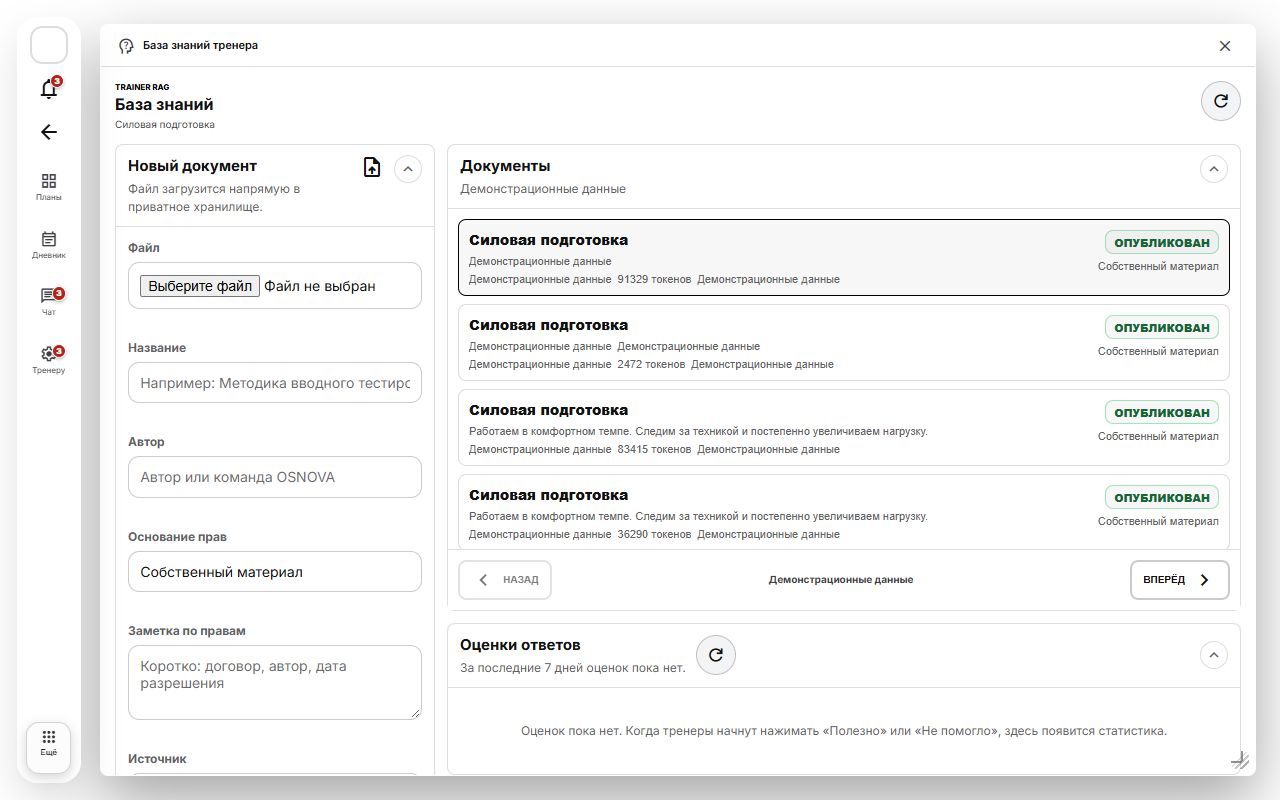Click the Заметка по правам textarea
The height and width of the screenshot is (800, 1280).
coord(275,682)
